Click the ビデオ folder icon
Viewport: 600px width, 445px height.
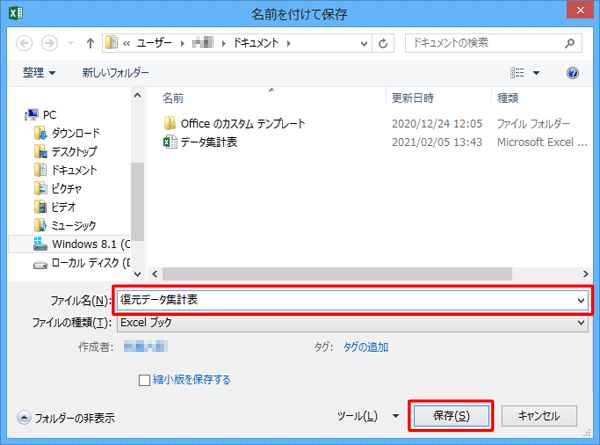(41, 207)
